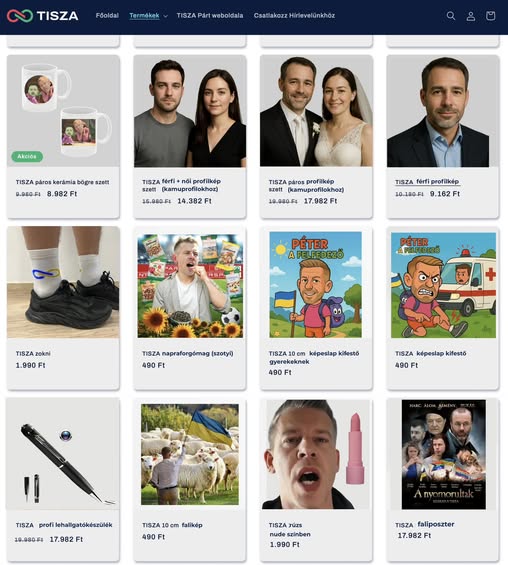Open TISZA páros kerámia bögre szett

pyautogui.click(x=62, y=182)
